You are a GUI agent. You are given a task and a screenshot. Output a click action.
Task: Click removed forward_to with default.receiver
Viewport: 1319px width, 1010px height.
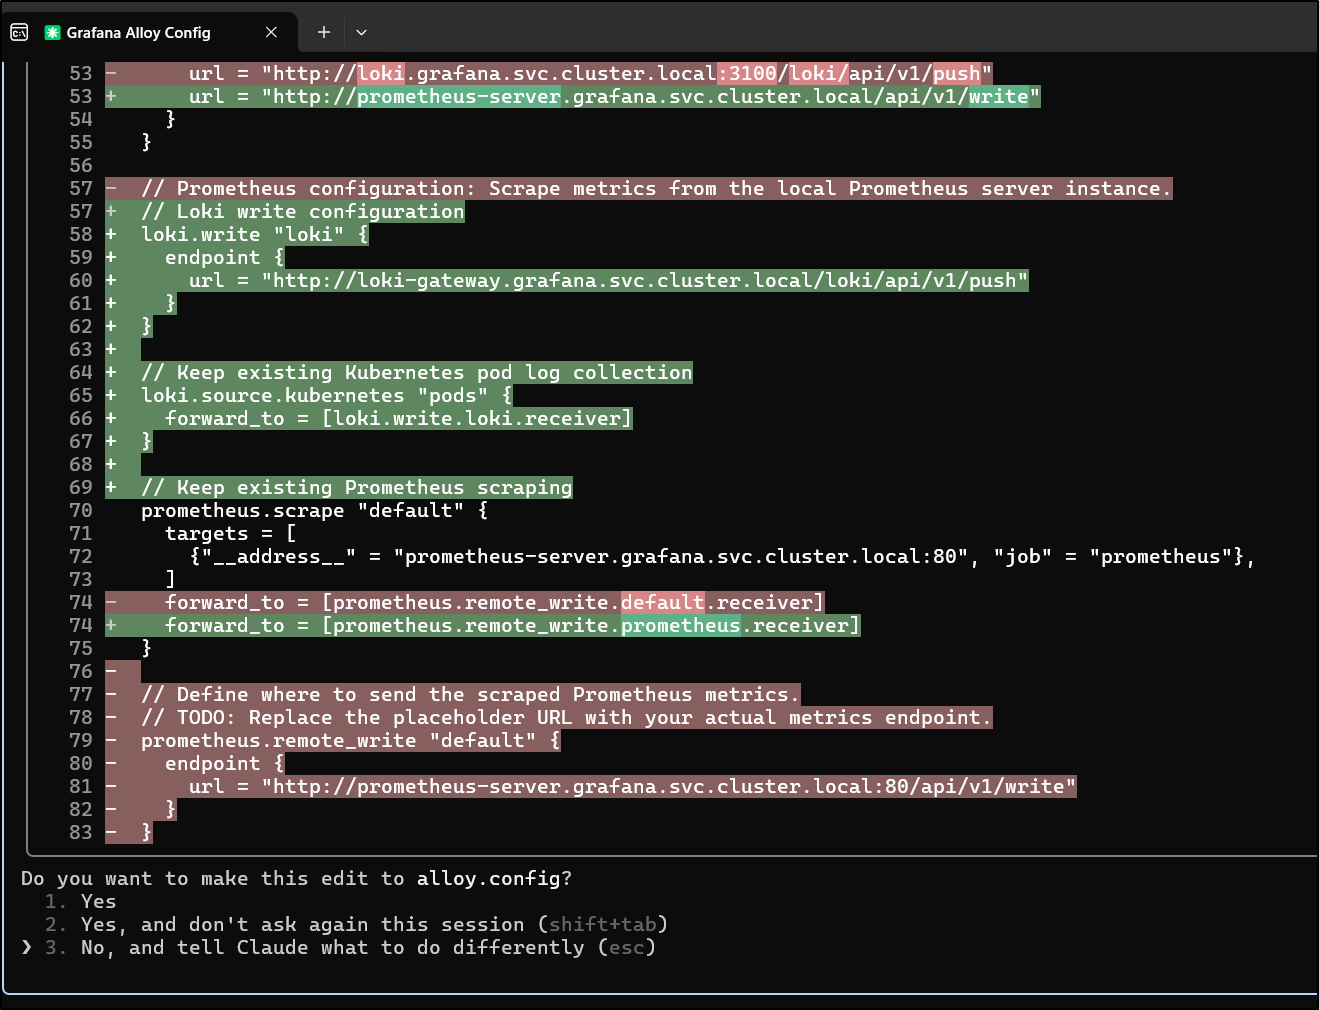click(465, 602)
